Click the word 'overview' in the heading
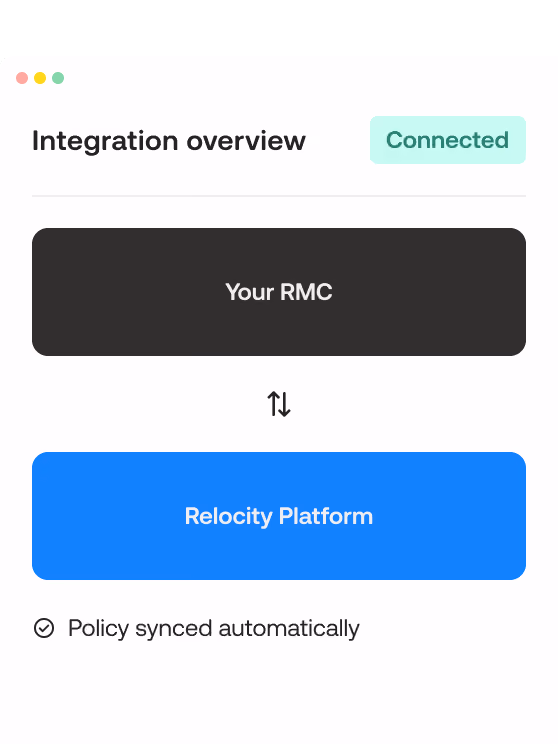This screenshot has height=744, width=558. coord(246,141)
